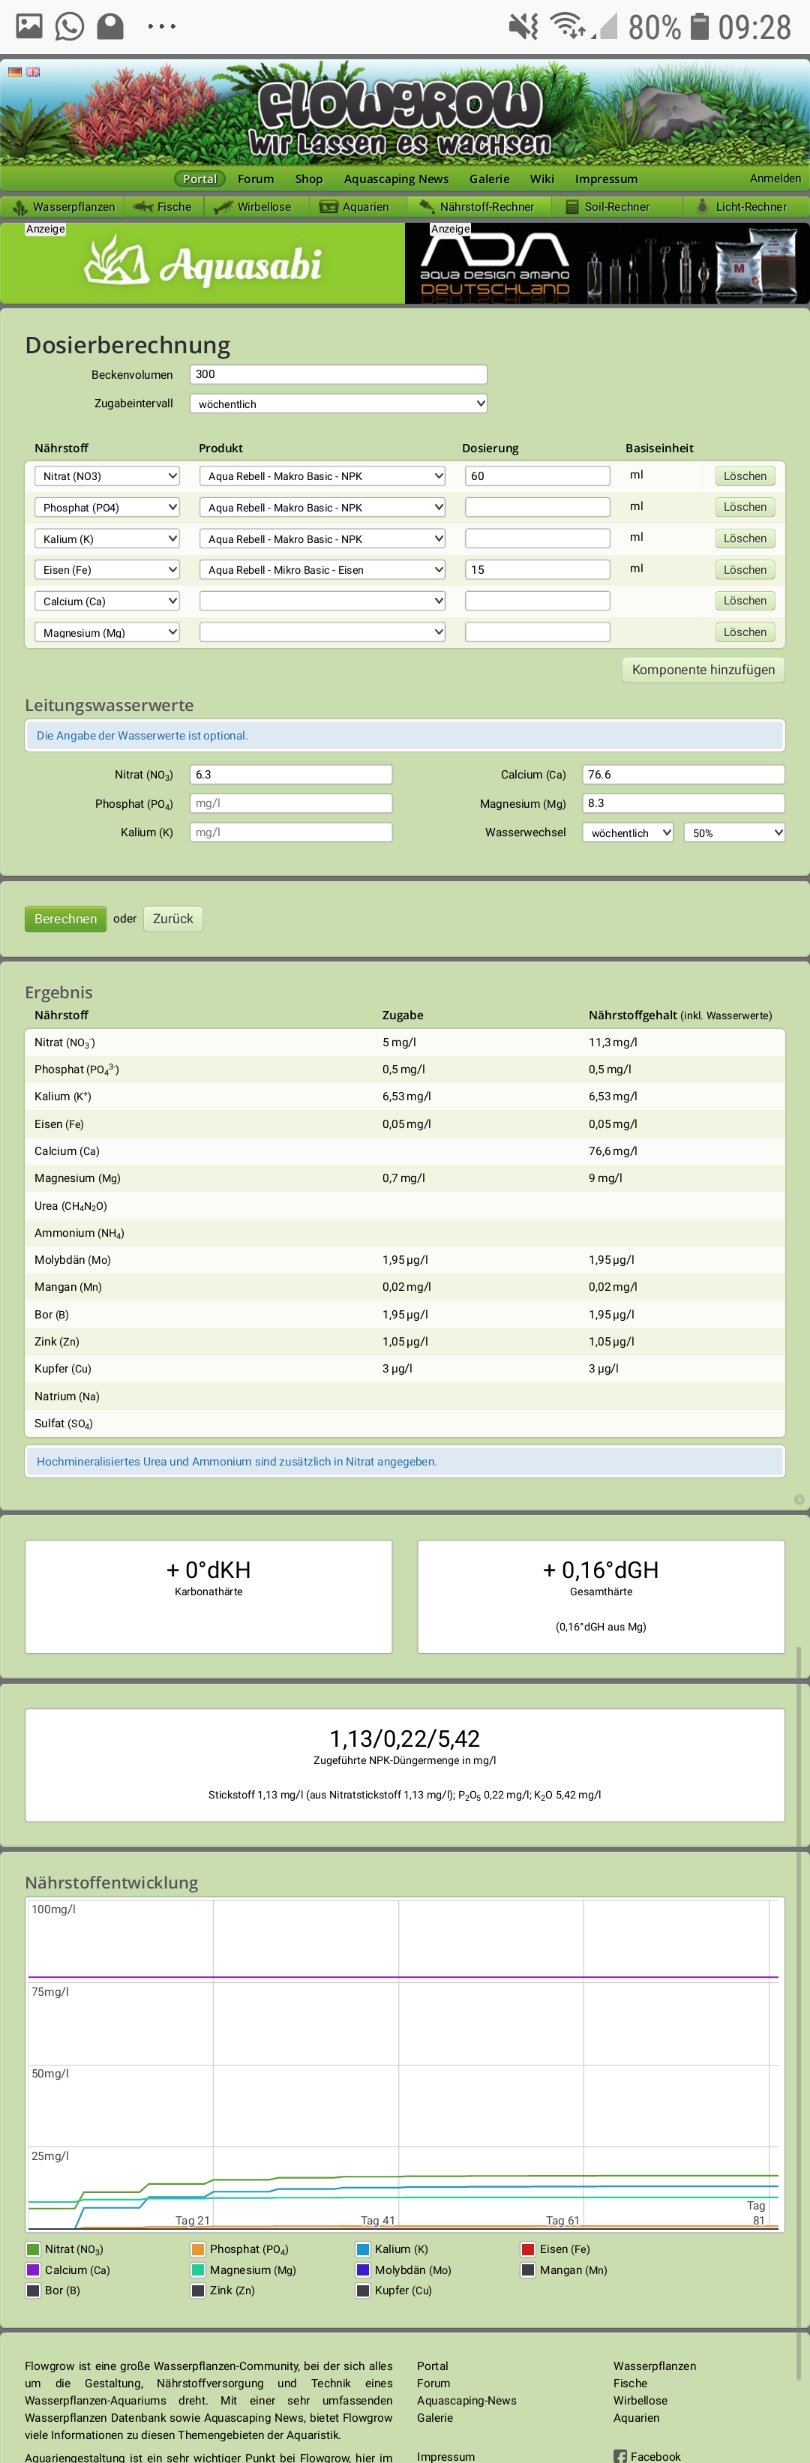
Task: Focus the Eisen dosage field showing 15
Action: (537, 570)
